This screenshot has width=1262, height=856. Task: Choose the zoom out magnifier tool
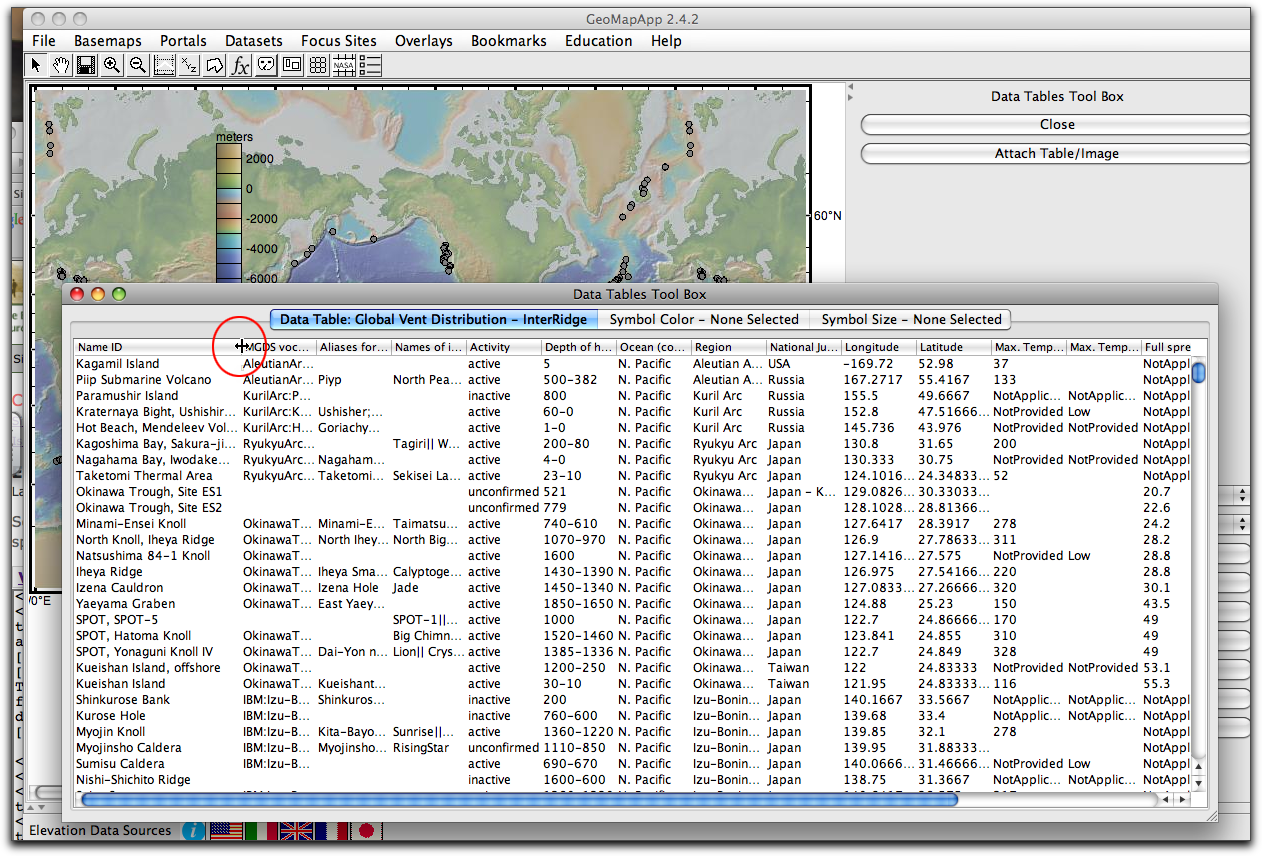pyautogui.click(x=138, y=66)
